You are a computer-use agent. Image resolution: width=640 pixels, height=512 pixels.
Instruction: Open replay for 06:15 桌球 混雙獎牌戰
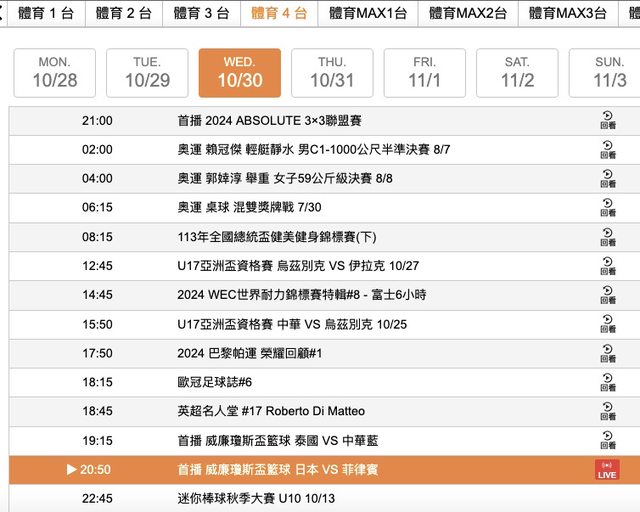click(607, 208)
